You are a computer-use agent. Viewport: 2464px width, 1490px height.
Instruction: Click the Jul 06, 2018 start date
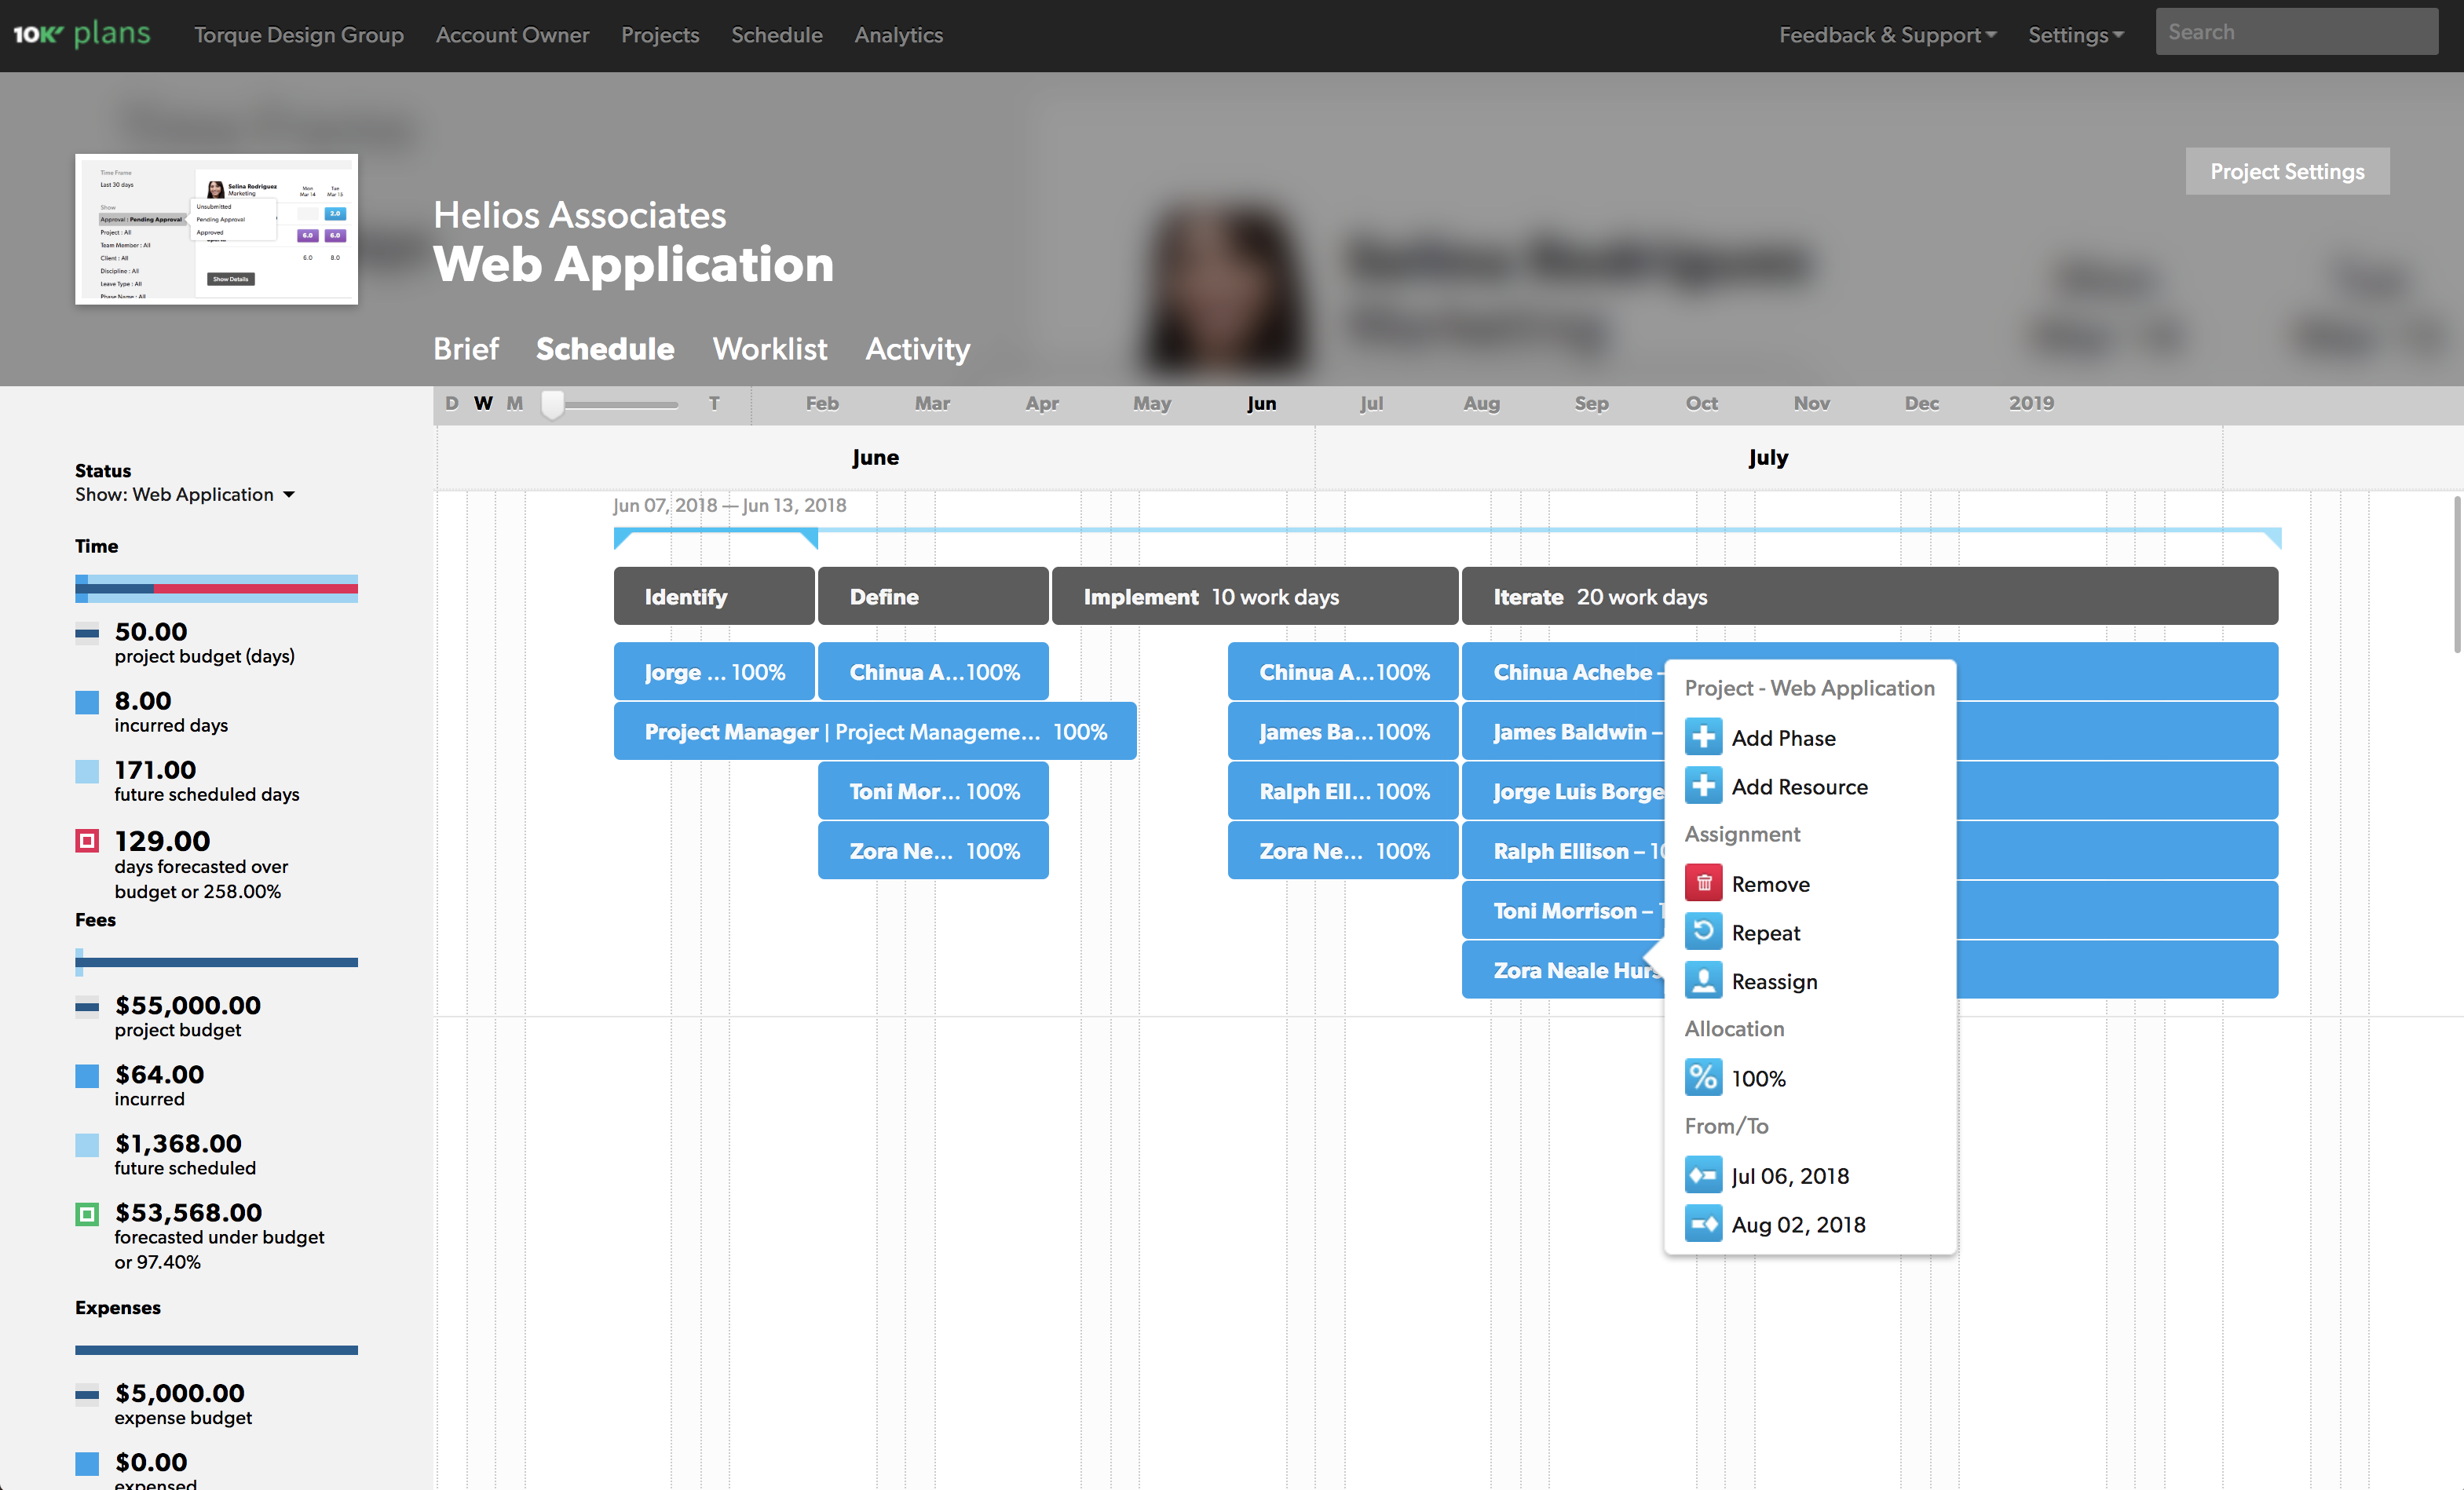click(x=1790, y=1176)
